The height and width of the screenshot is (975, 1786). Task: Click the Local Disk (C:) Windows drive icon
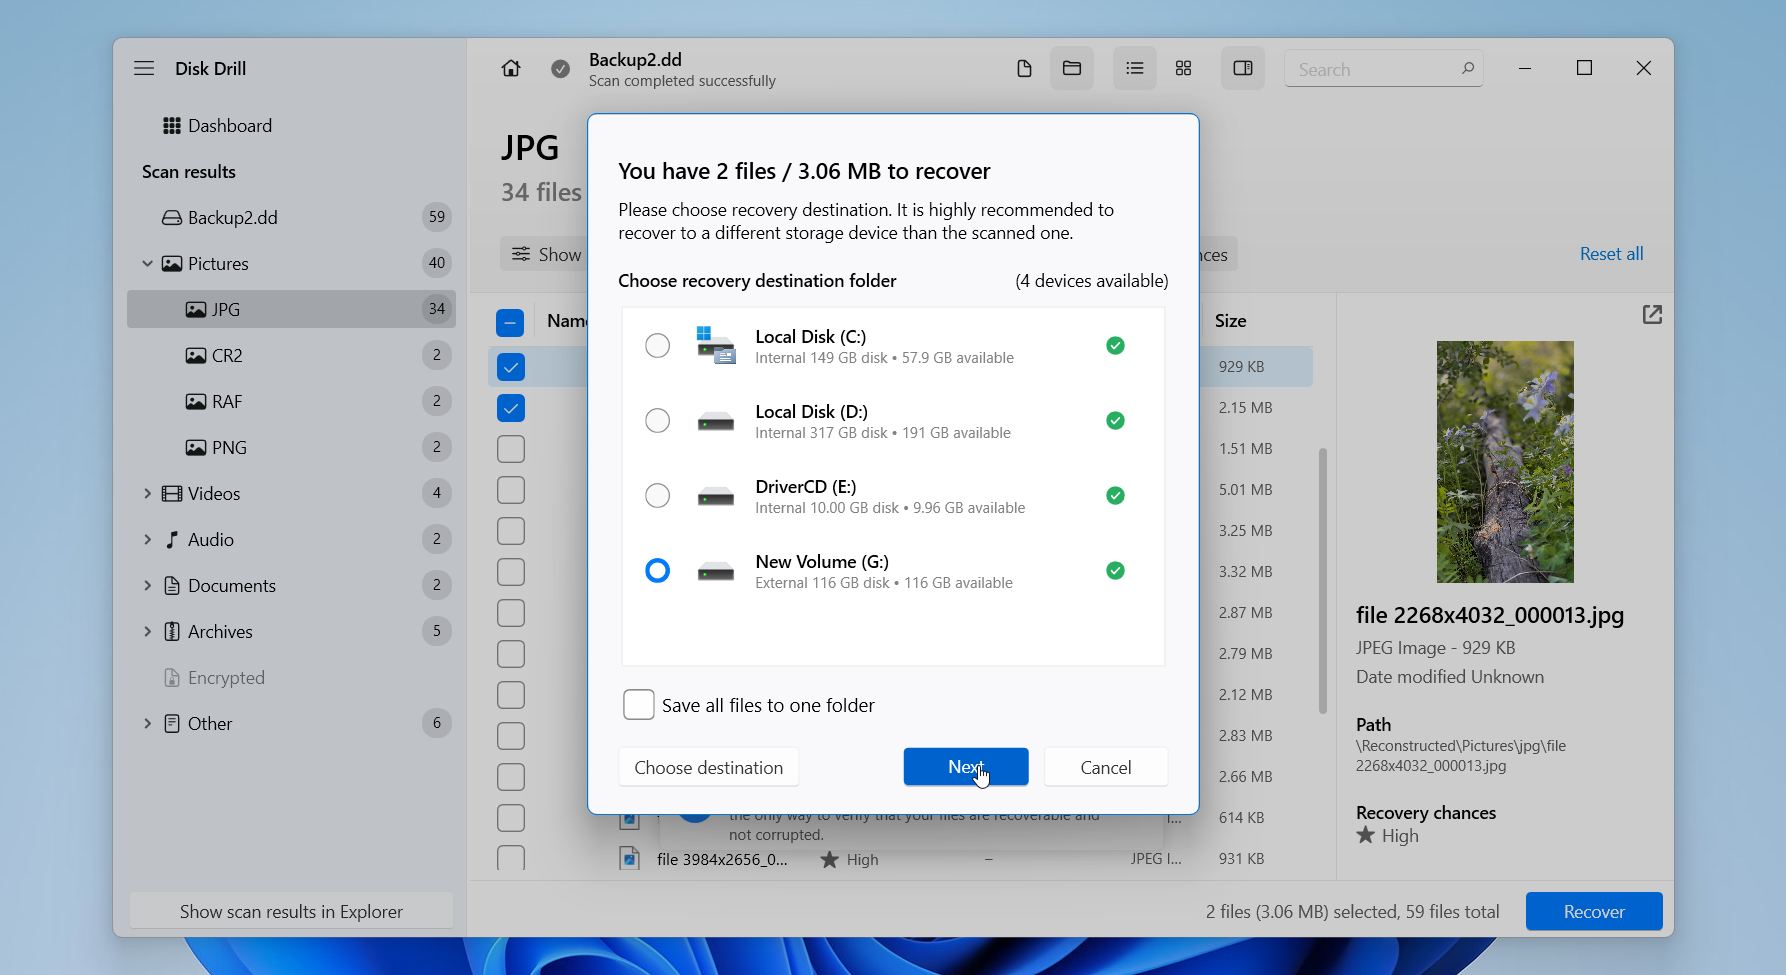tap(716, 345)
